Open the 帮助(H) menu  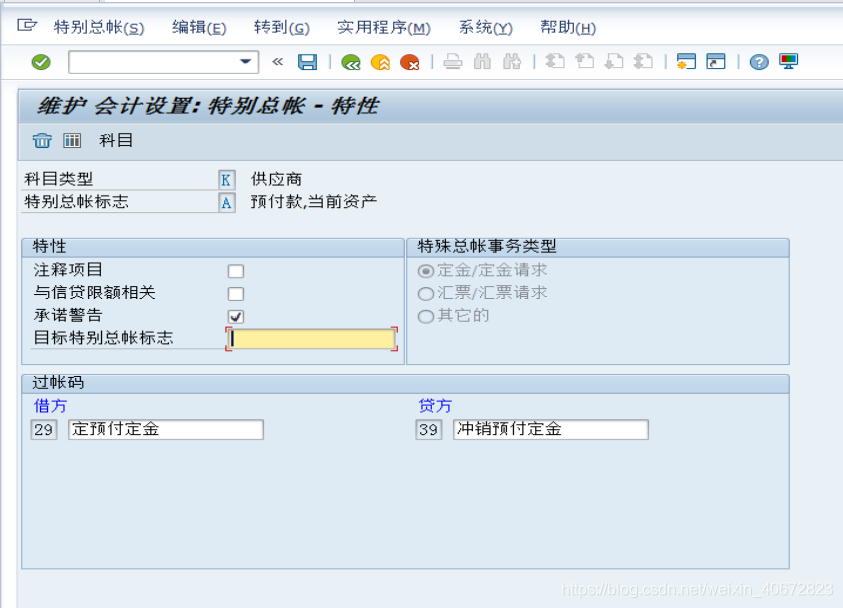pyautogui.click(x=568, y=27)
